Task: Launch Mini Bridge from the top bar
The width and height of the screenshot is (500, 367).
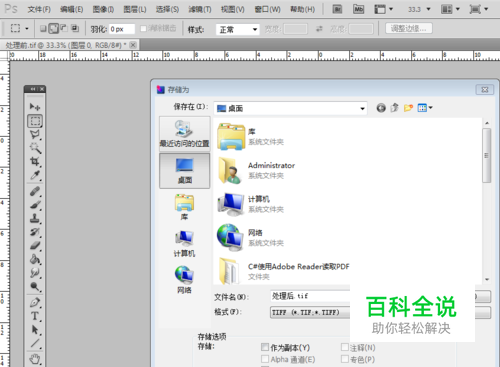Action: (x=359, y=9)
